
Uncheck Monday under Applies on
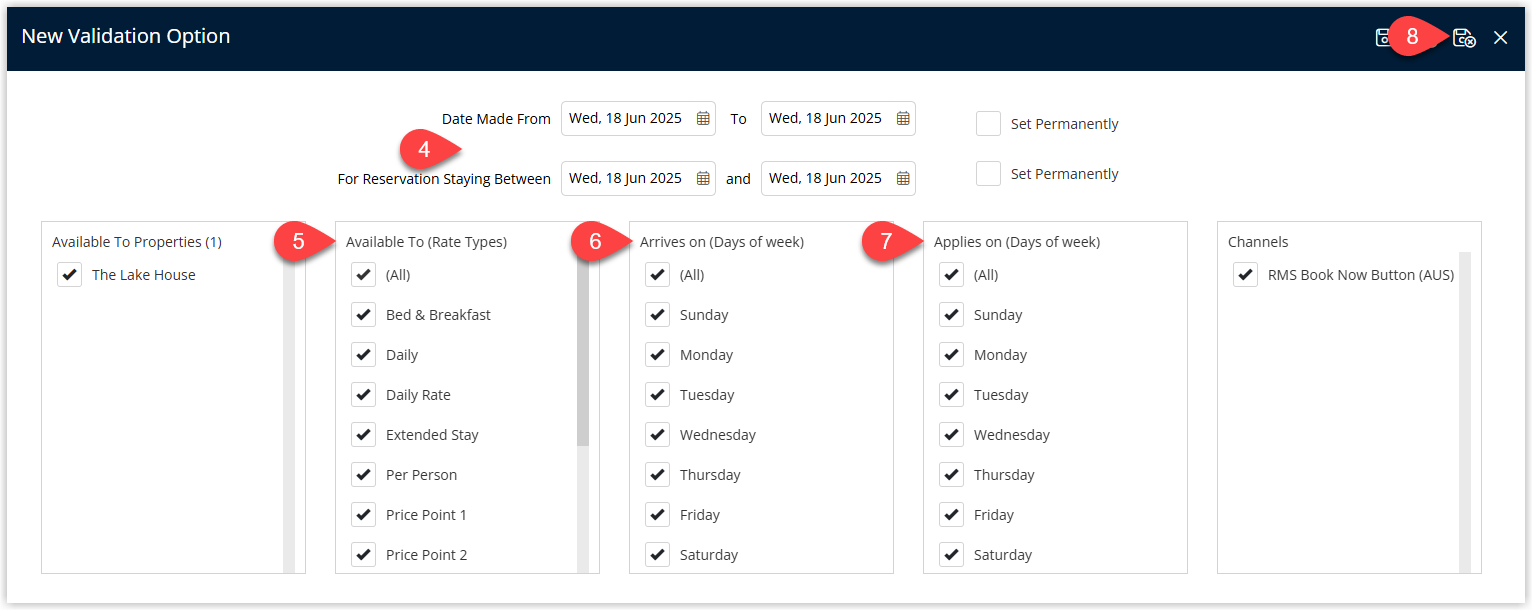[951, 354]
